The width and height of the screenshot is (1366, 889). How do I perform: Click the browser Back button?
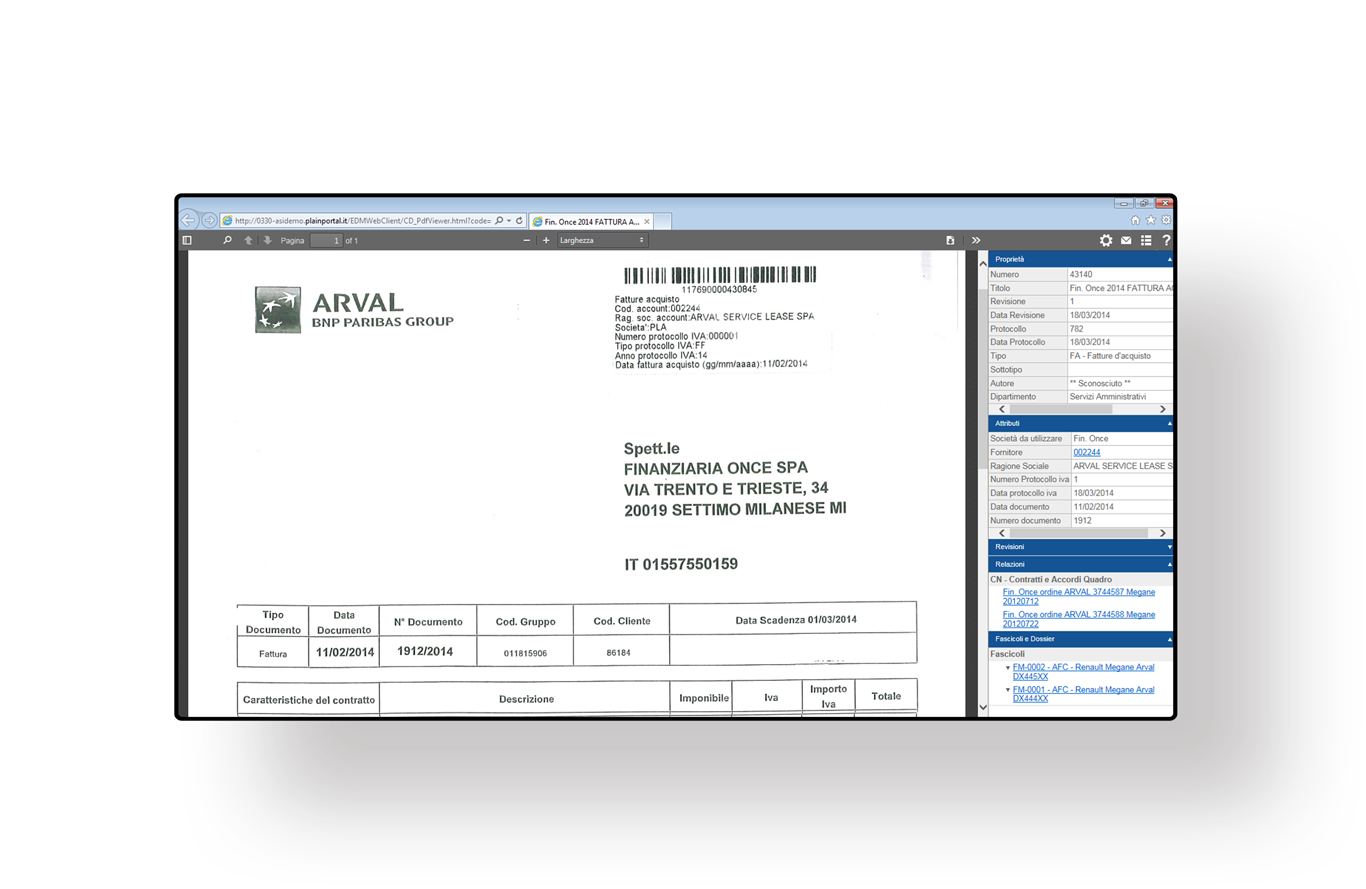(x=189, y=220)
